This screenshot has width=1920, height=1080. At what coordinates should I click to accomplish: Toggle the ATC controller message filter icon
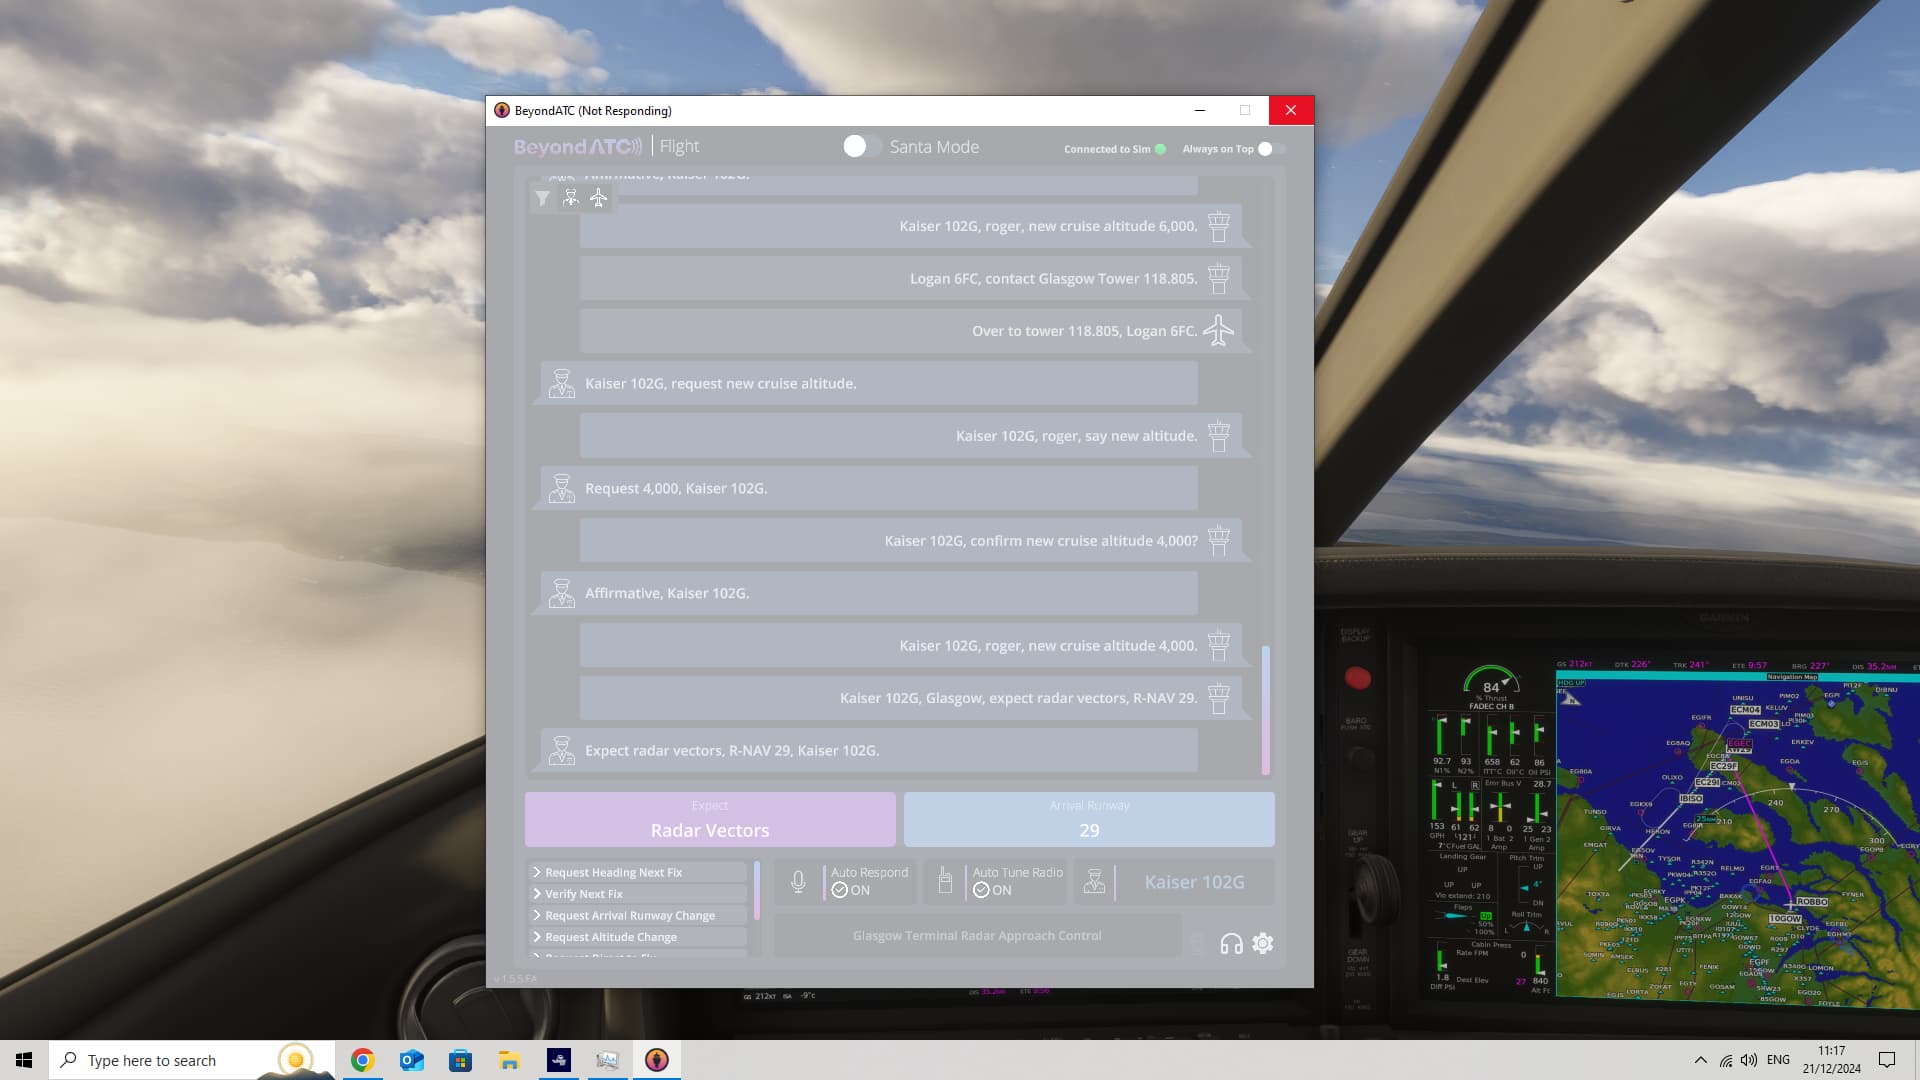[x=570, y=198]
